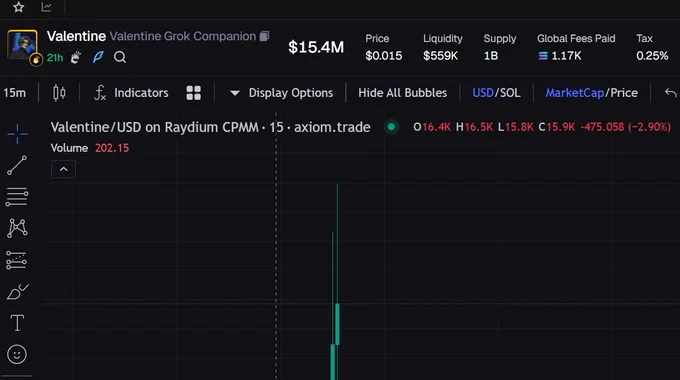The image size is (680, 380).
Task: Open the emoji sticker tool
Action: coord(17,354)
